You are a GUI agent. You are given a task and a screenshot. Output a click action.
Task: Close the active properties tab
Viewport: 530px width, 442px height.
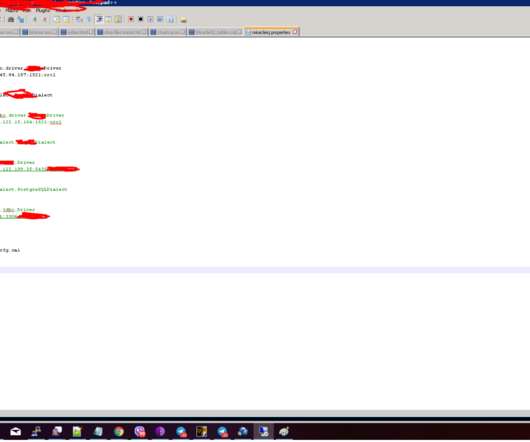click(x=295, y=32)
